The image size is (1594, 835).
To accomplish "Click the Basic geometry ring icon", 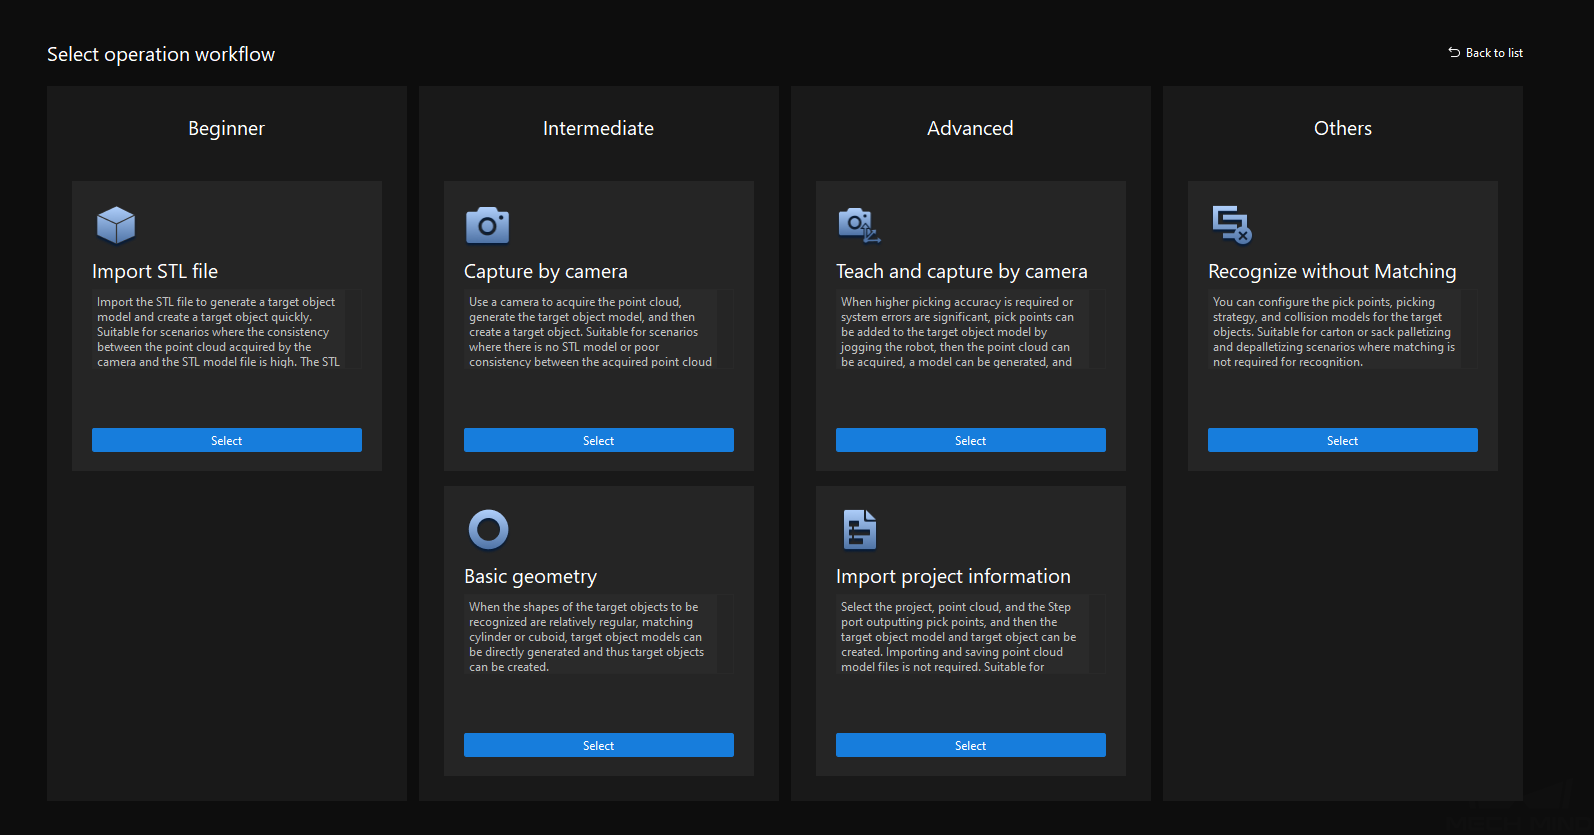I will click(x=488, y=530).
